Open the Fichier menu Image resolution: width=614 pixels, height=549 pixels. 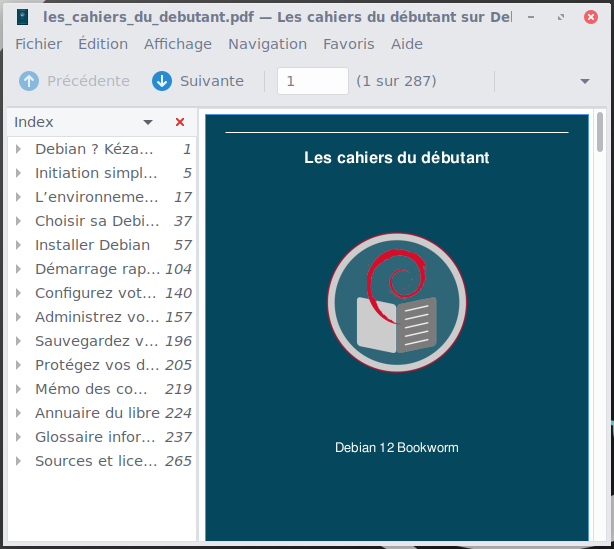tap(38, 44)
